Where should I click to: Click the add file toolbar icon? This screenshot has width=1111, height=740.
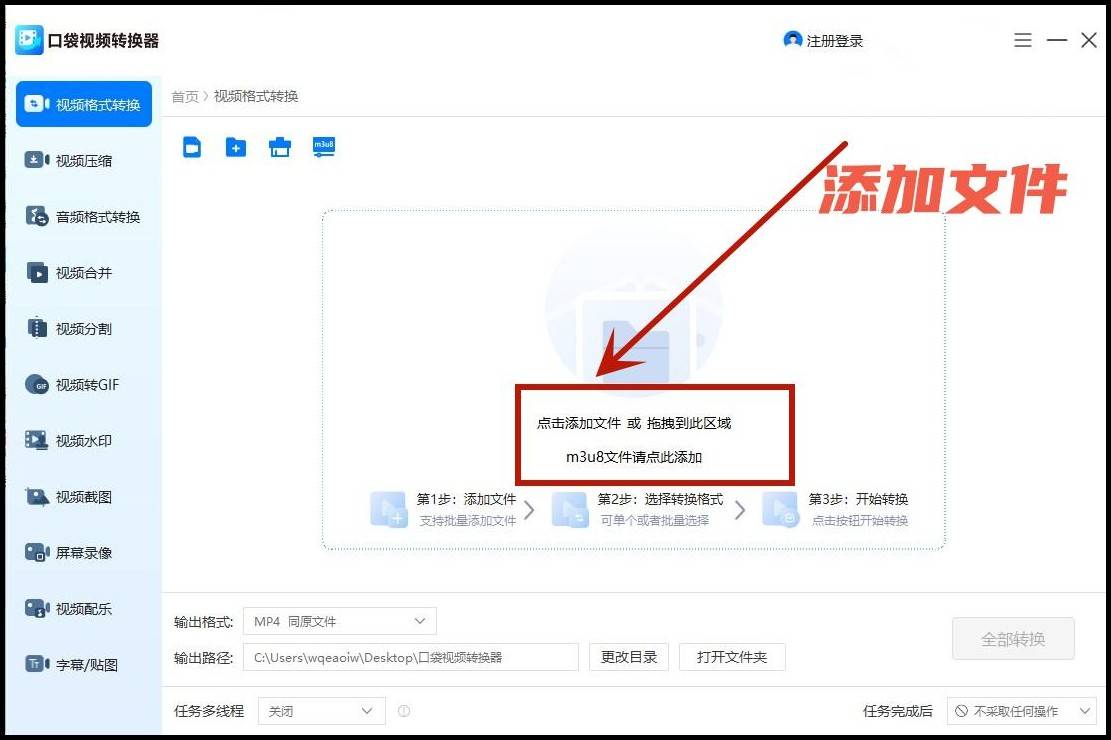click(x=192, y=147)
